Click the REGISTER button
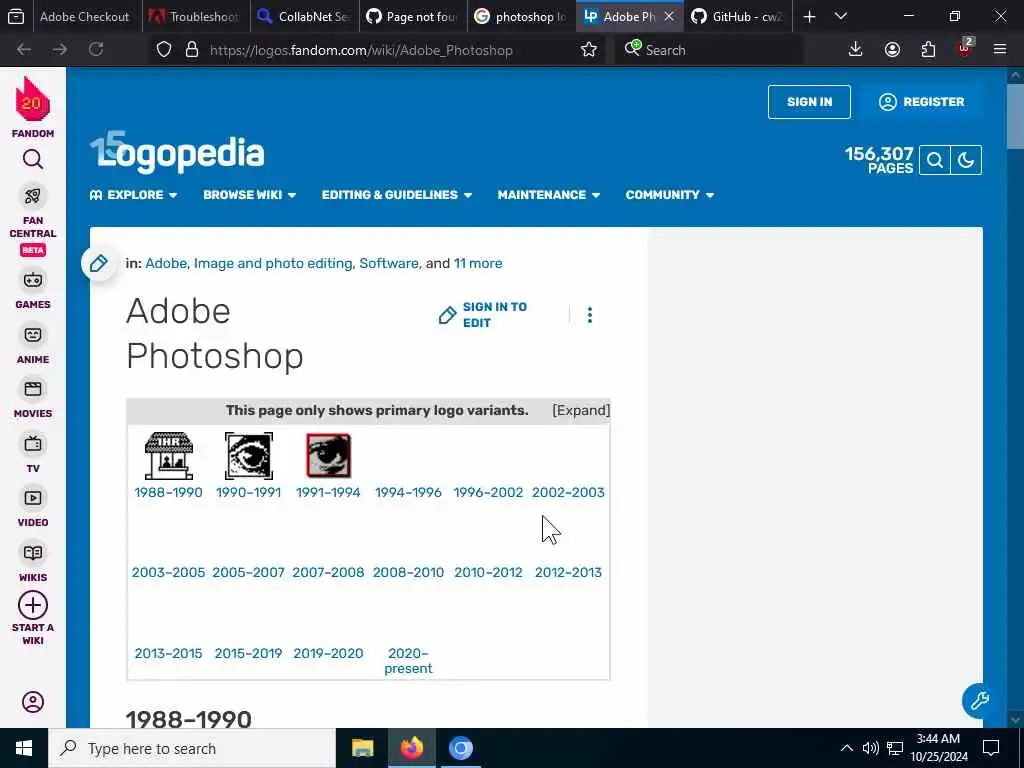This screenshot has width=1024, height=768. [921, 102]
